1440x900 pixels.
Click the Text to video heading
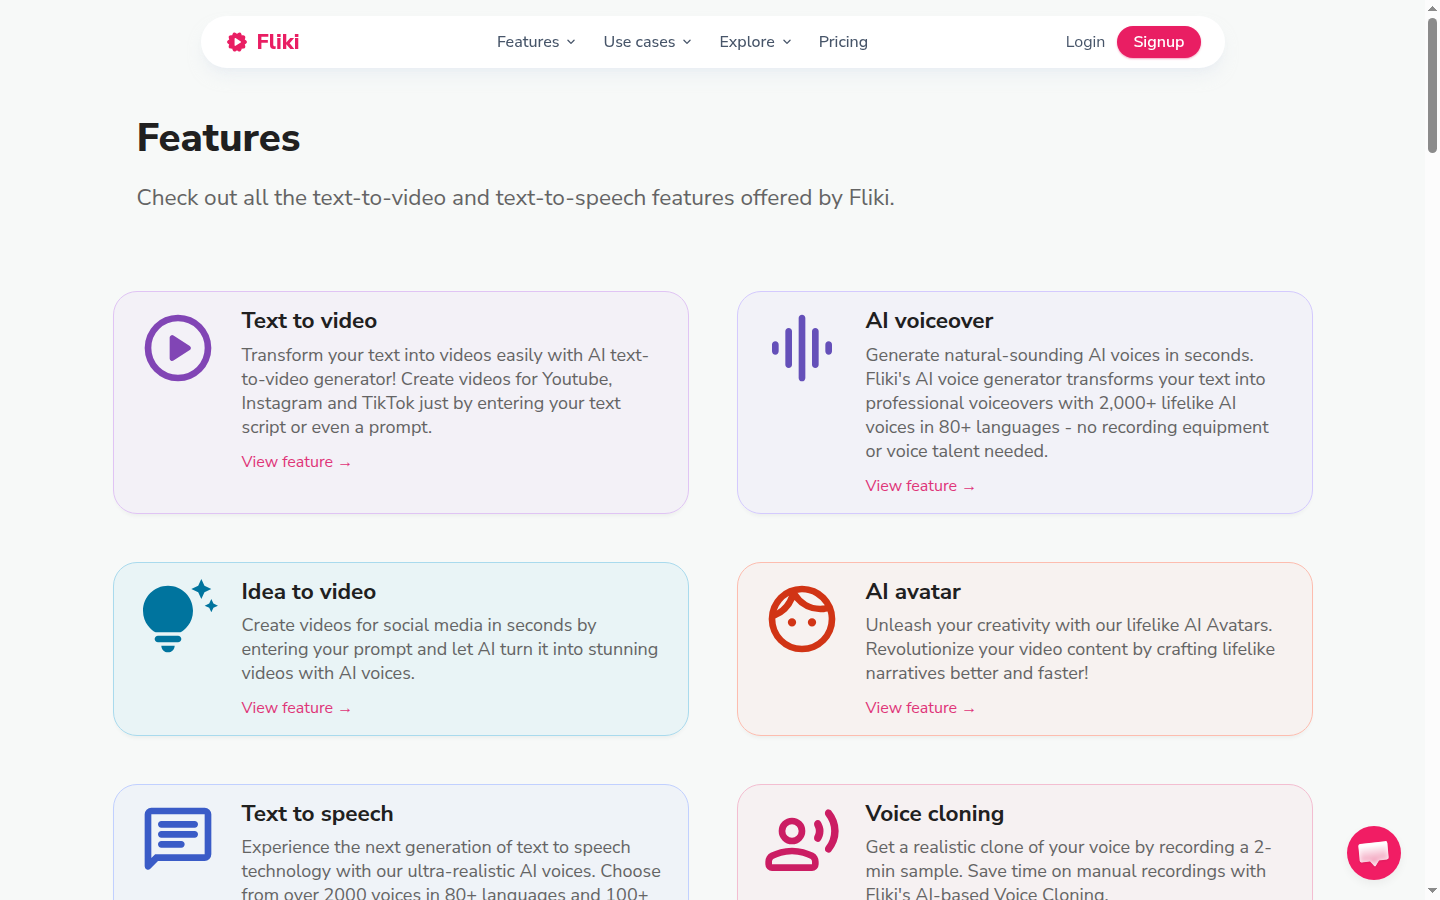tap(309, 321)
